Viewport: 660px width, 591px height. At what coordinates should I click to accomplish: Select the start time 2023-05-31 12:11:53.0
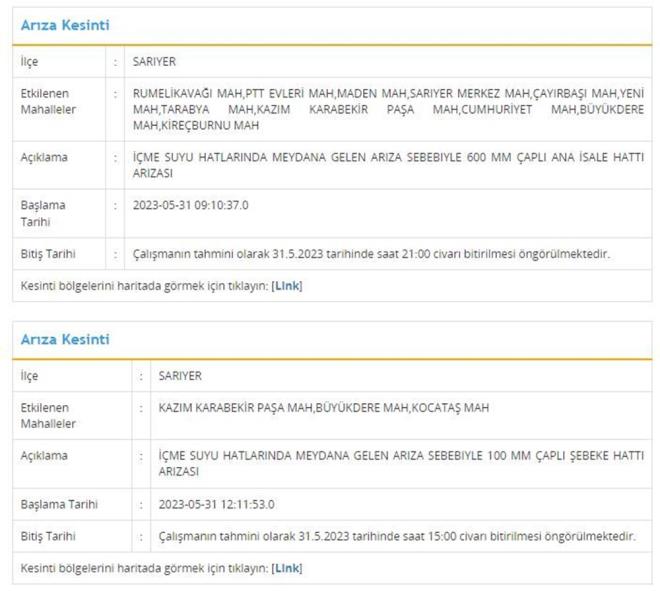(216, 504)
